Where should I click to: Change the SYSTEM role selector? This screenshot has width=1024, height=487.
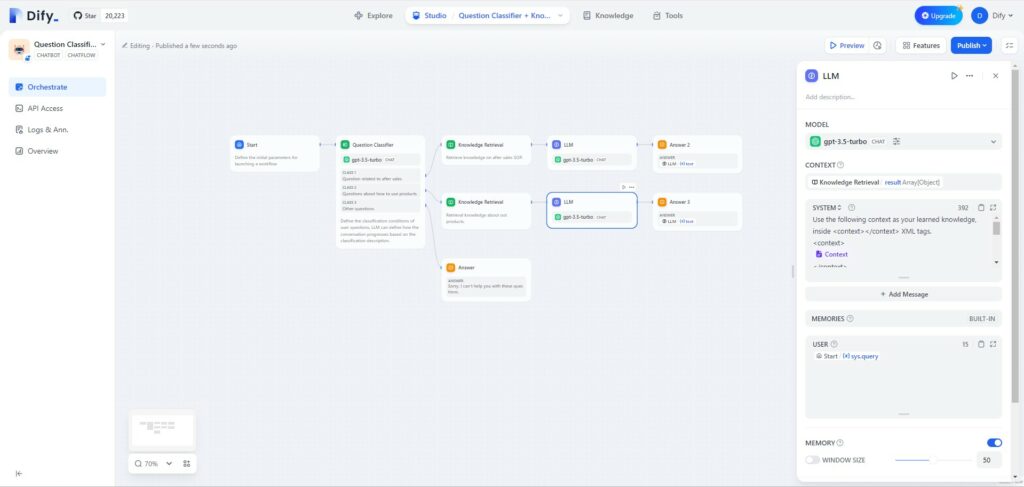click(827, 208)
